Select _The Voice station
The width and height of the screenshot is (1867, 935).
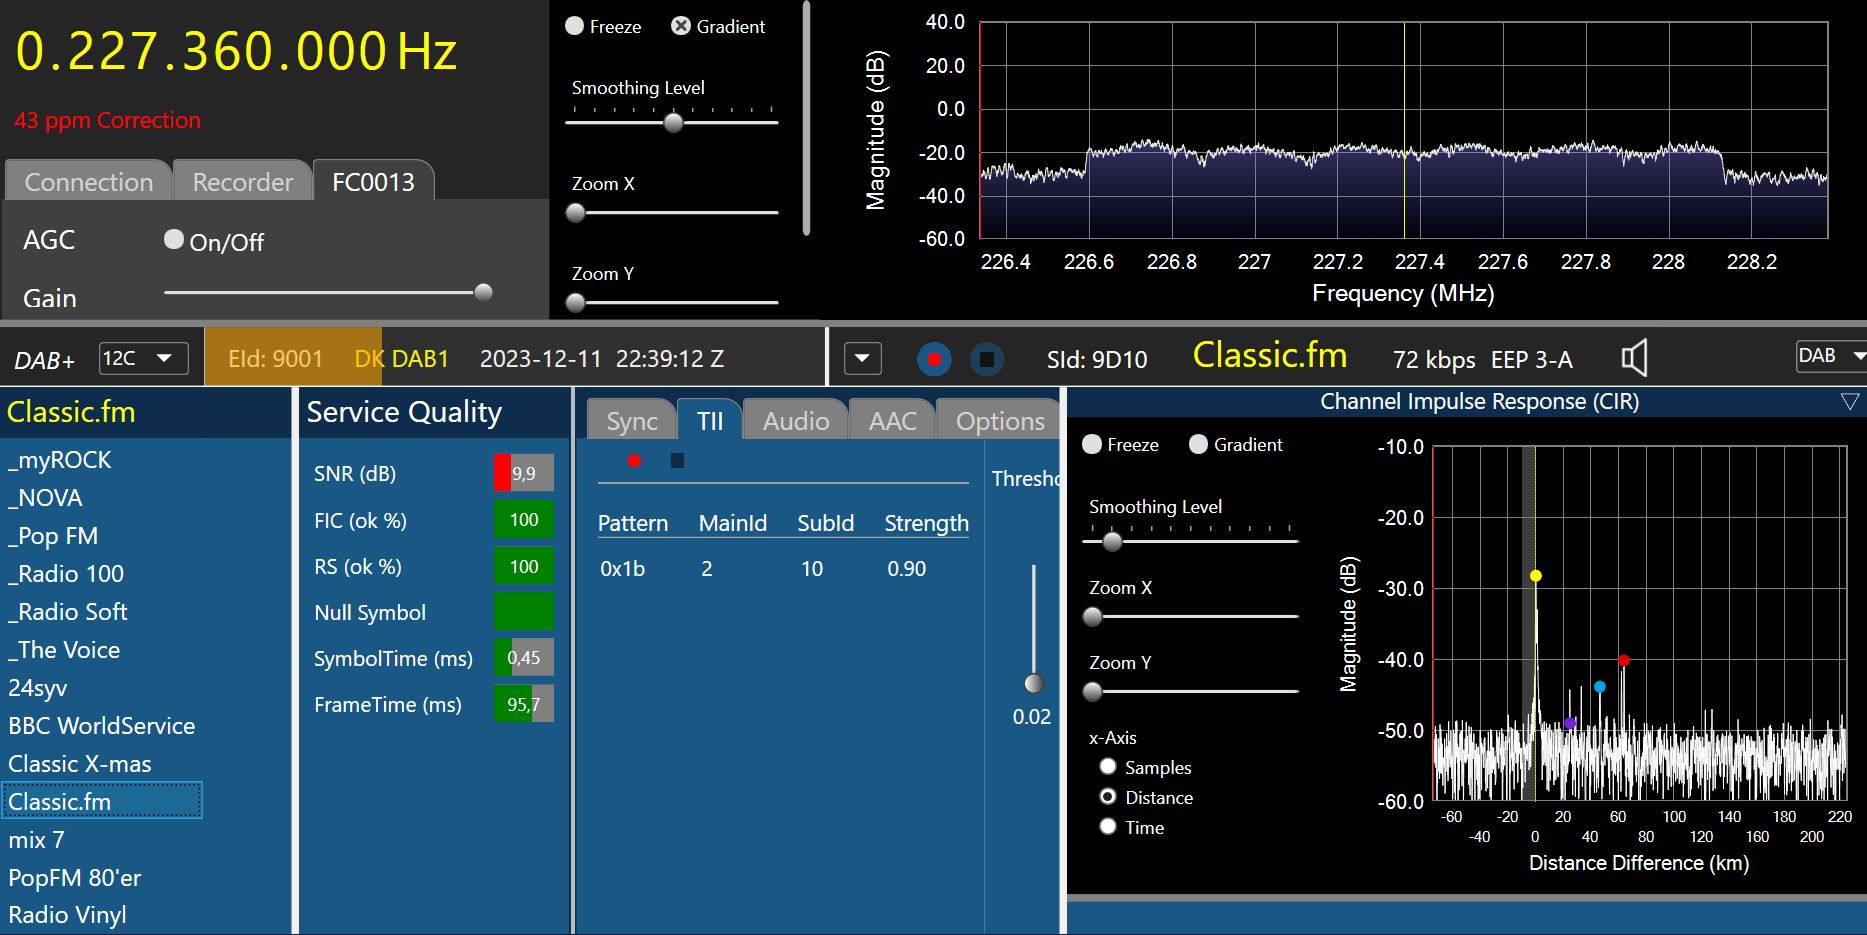64,650
